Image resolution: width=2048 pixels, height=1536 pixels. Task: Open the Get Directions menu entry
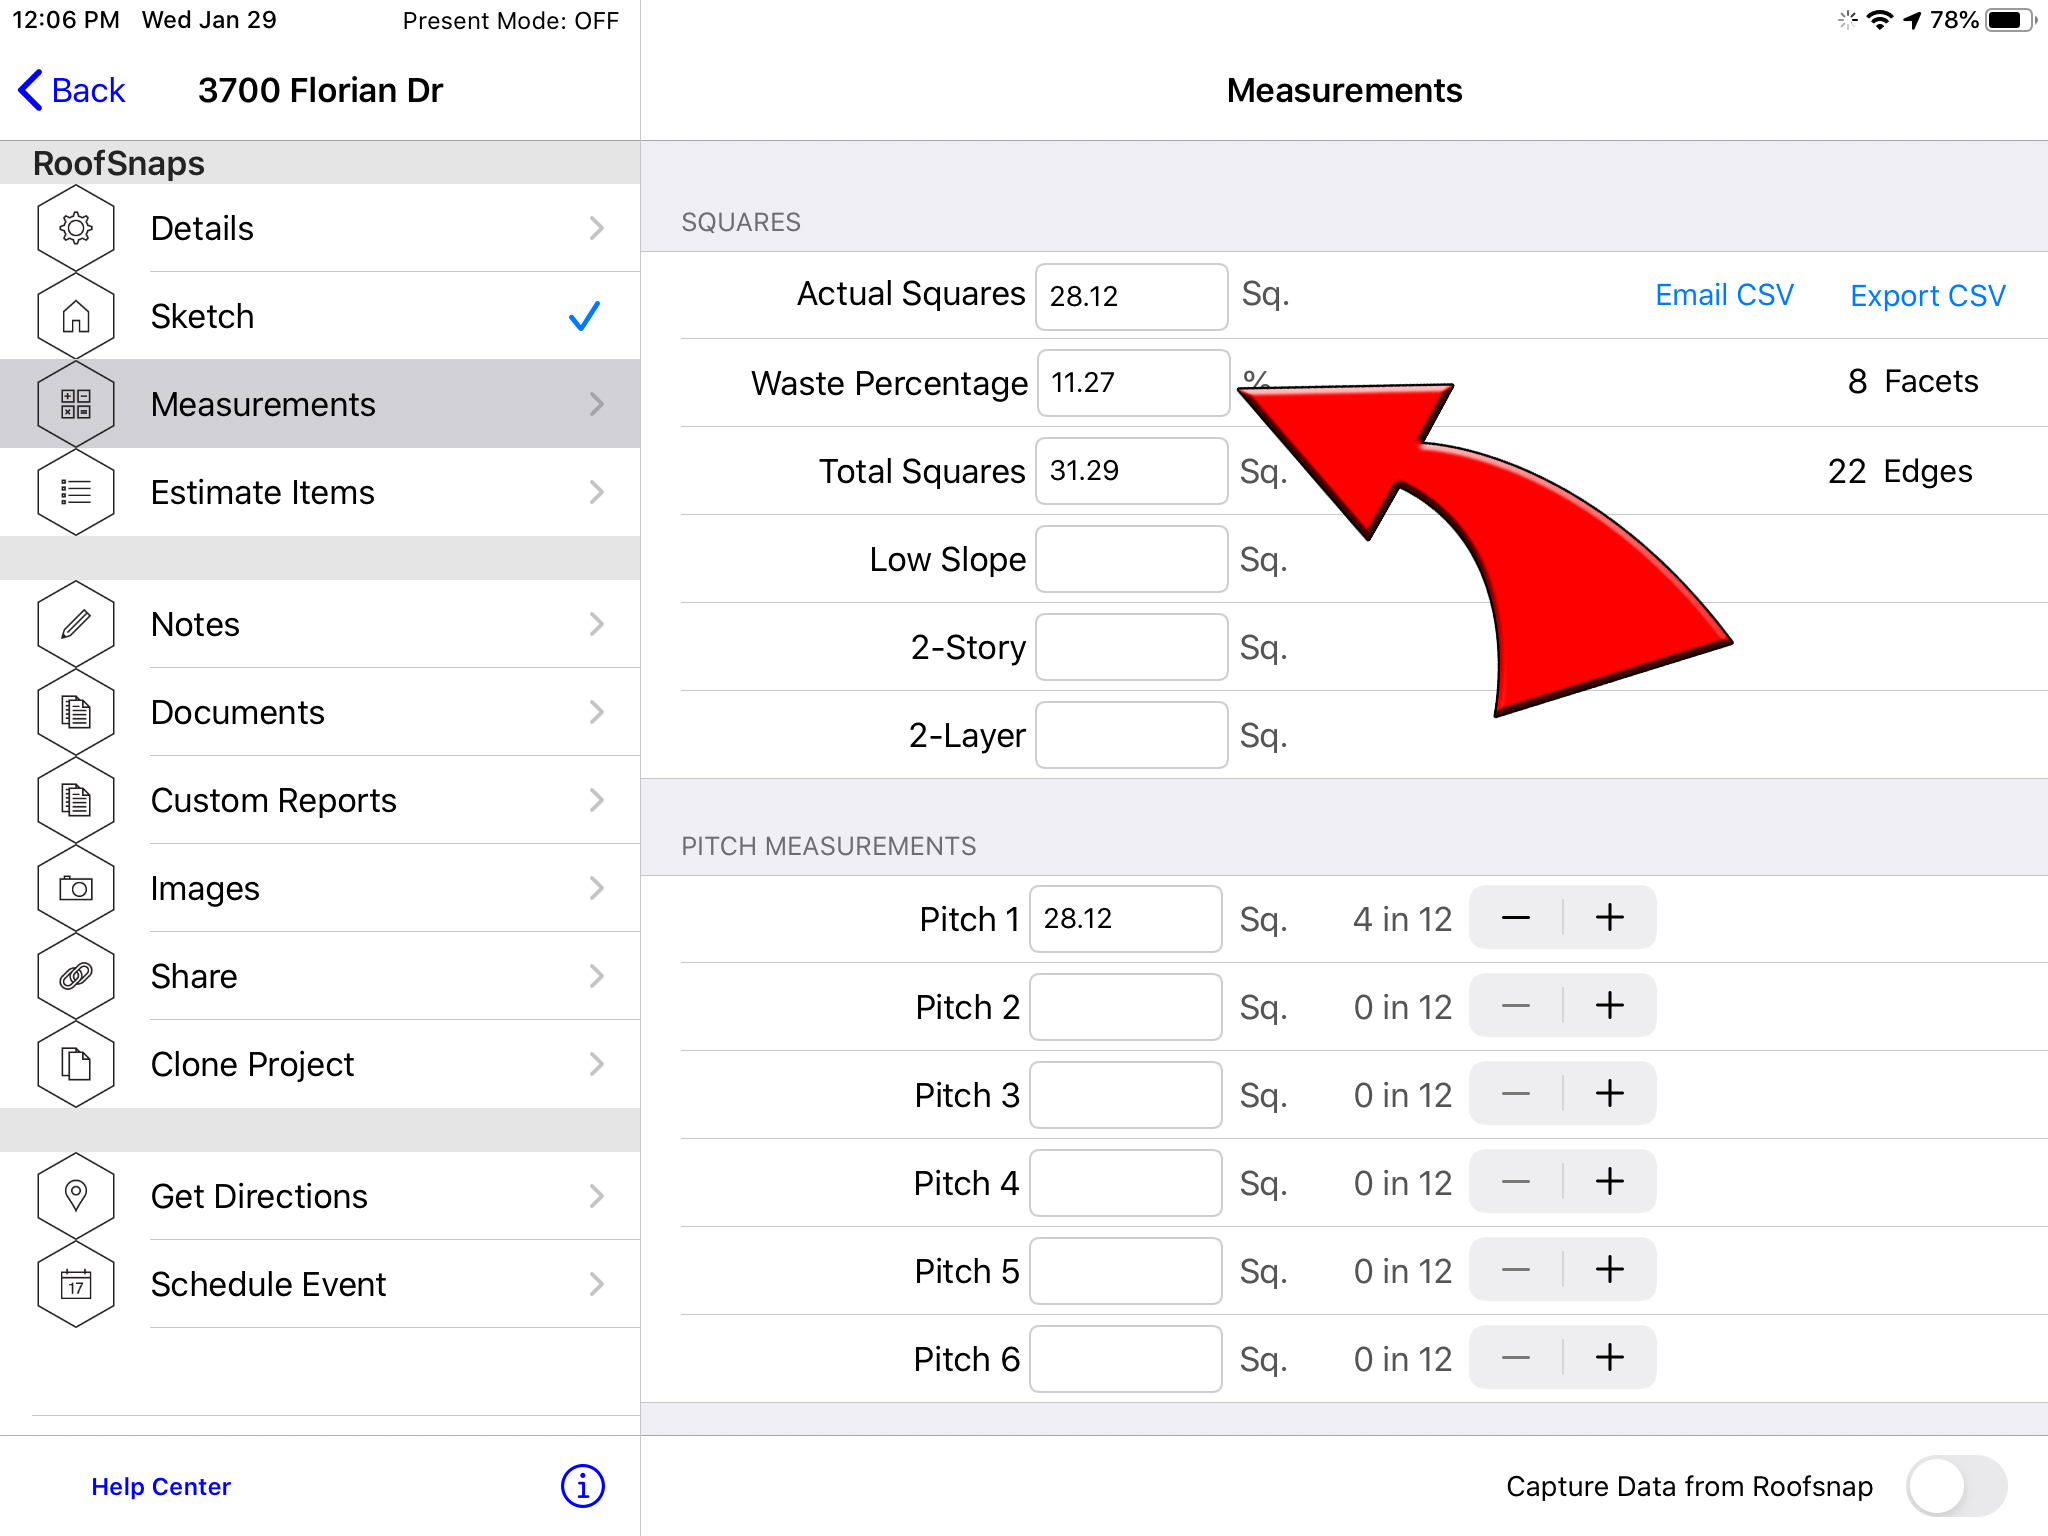320,1196
